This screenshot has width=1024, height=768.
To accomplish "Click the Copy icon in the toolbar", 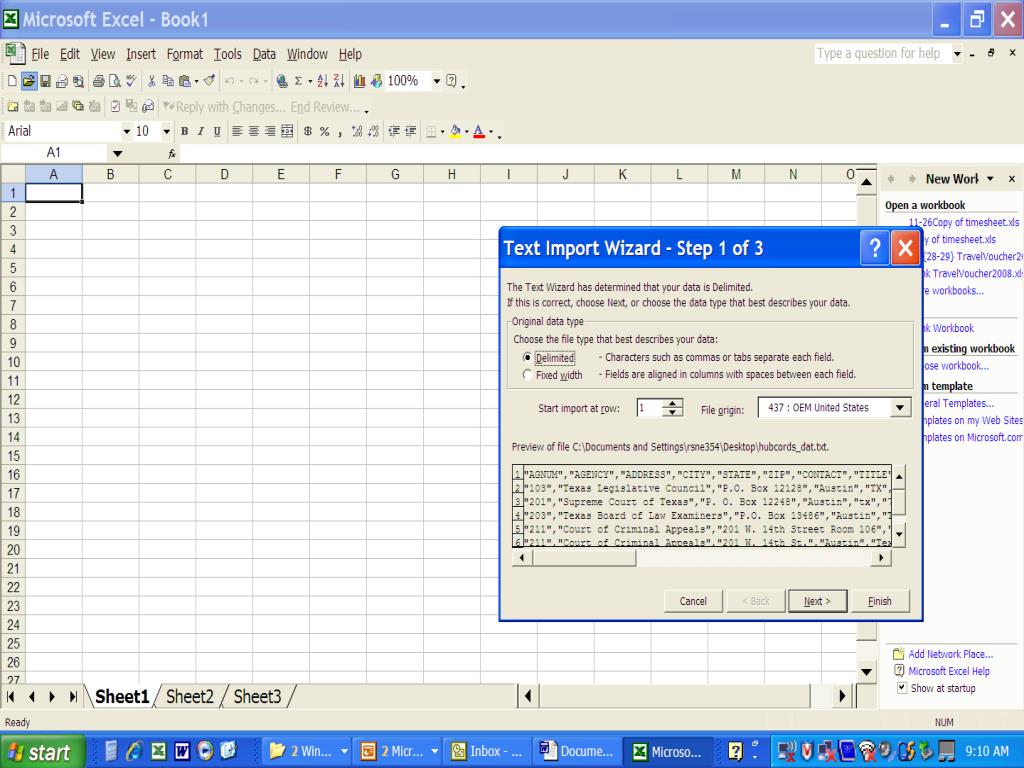I will 168,81.
